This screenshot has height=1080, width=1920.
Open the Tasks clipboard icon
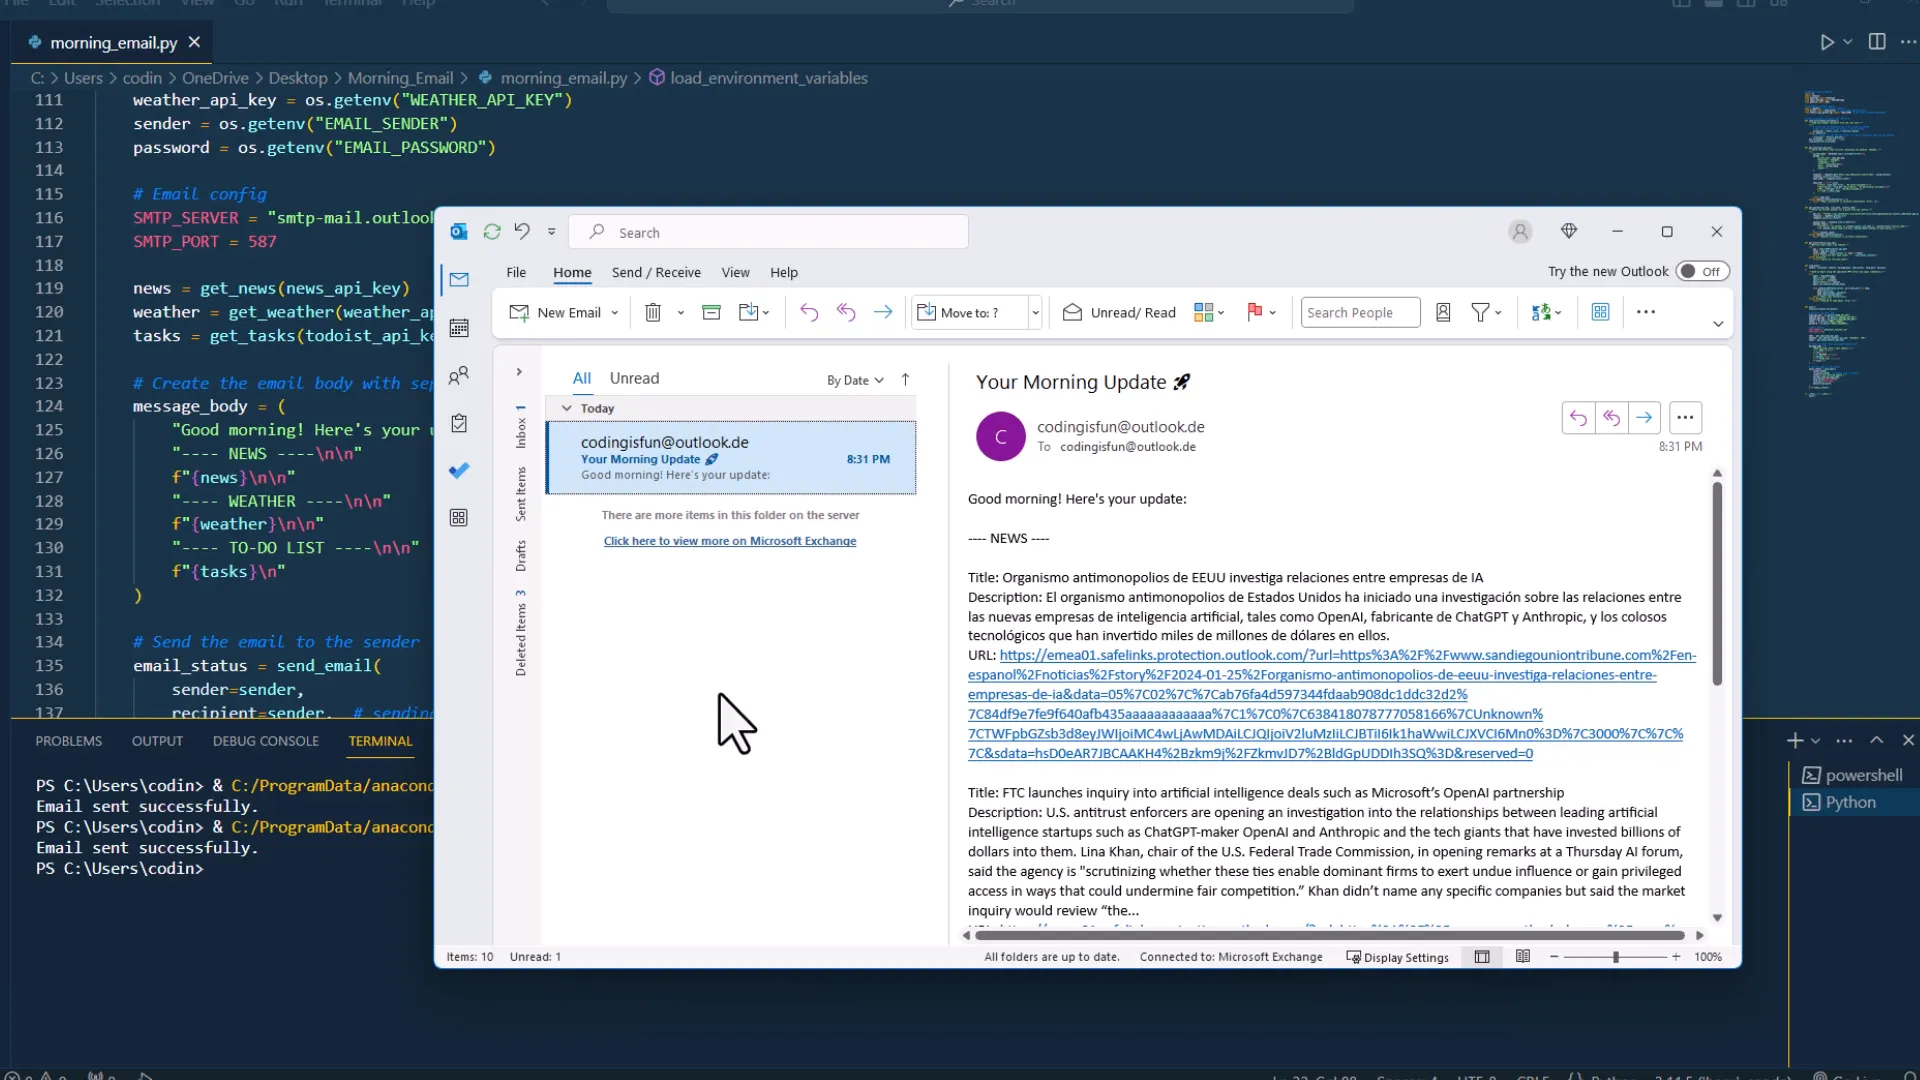(459, 423)
